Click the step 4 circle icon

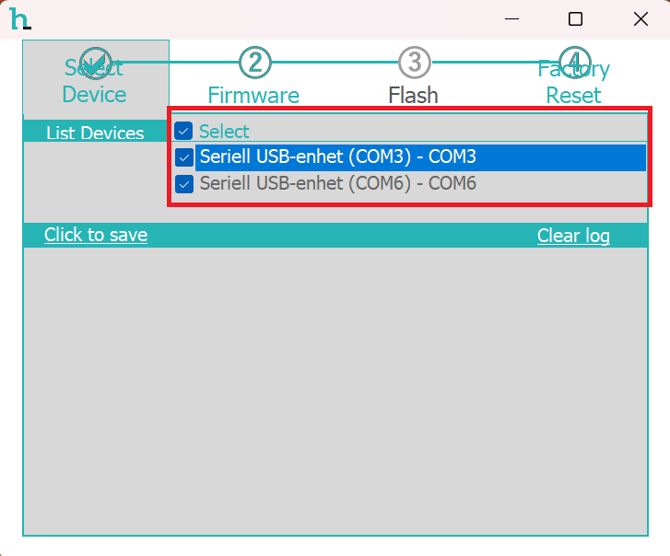tap(574, 63)
